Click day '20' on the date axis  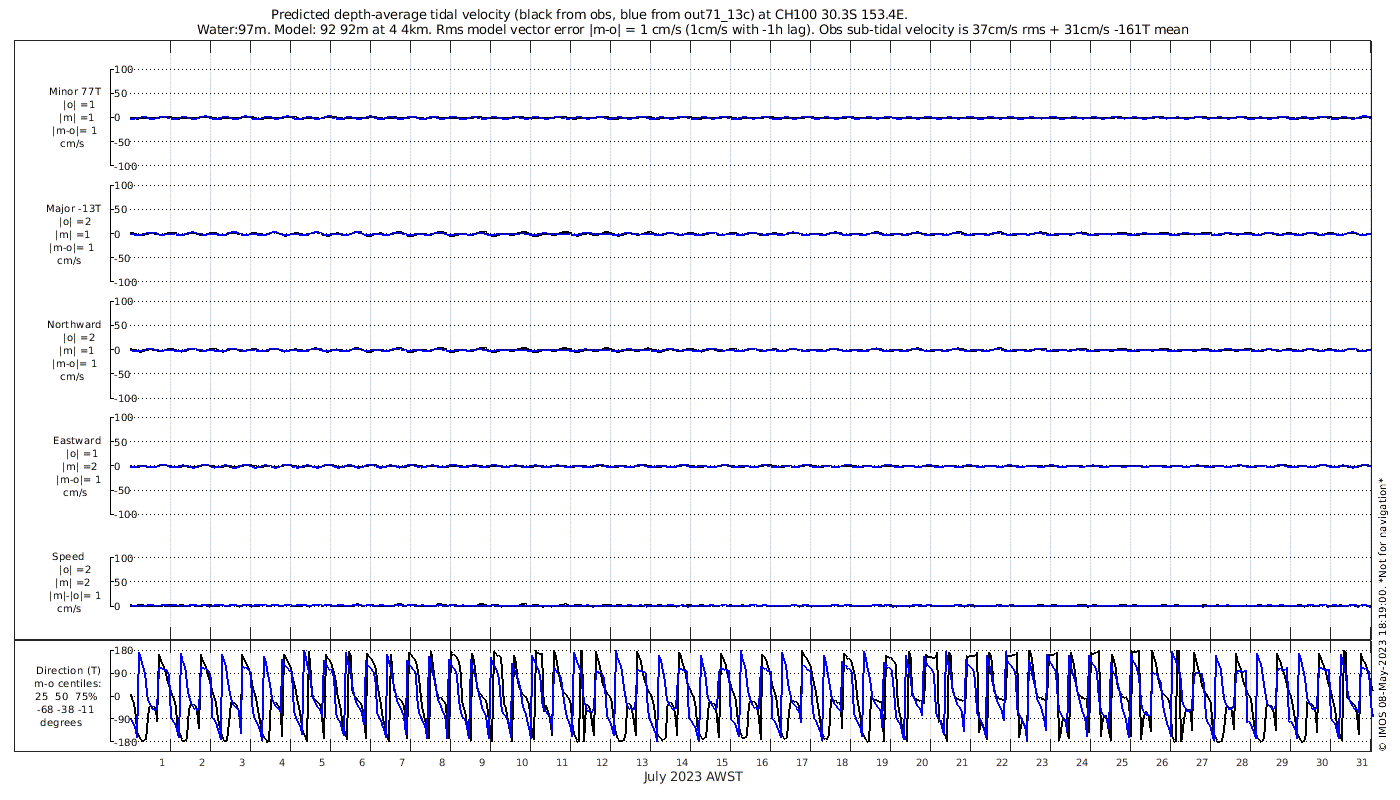pyautogui.click(x=922, y=762)
